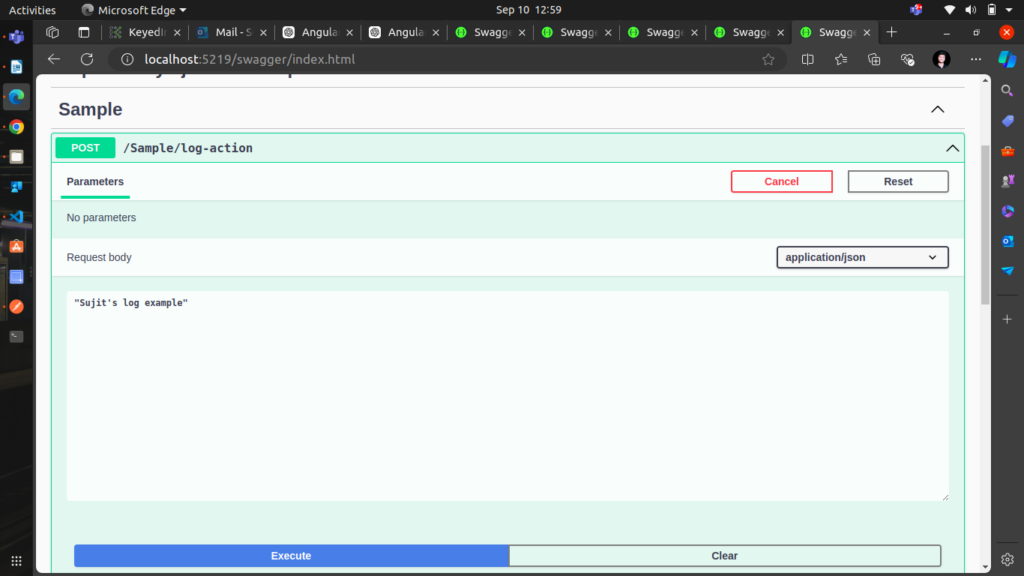This screenshot has height=576, width=1024.
Task: Refresh the page with the reload icon
Action: [87, 59]
